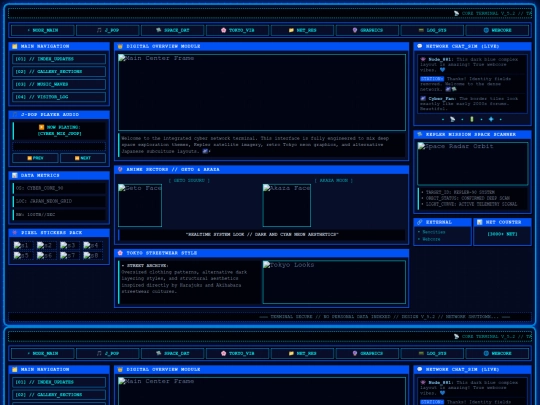Click the [3690+ NET] counter value
The image size is (540, 405).
pyautogui.click(x=502, y=234)
